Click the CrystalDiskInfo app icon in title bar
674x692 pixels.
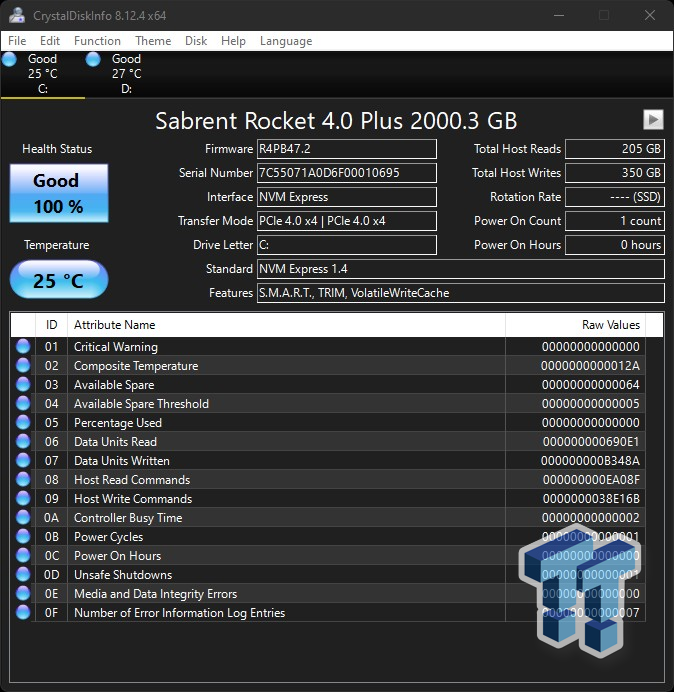15,15
